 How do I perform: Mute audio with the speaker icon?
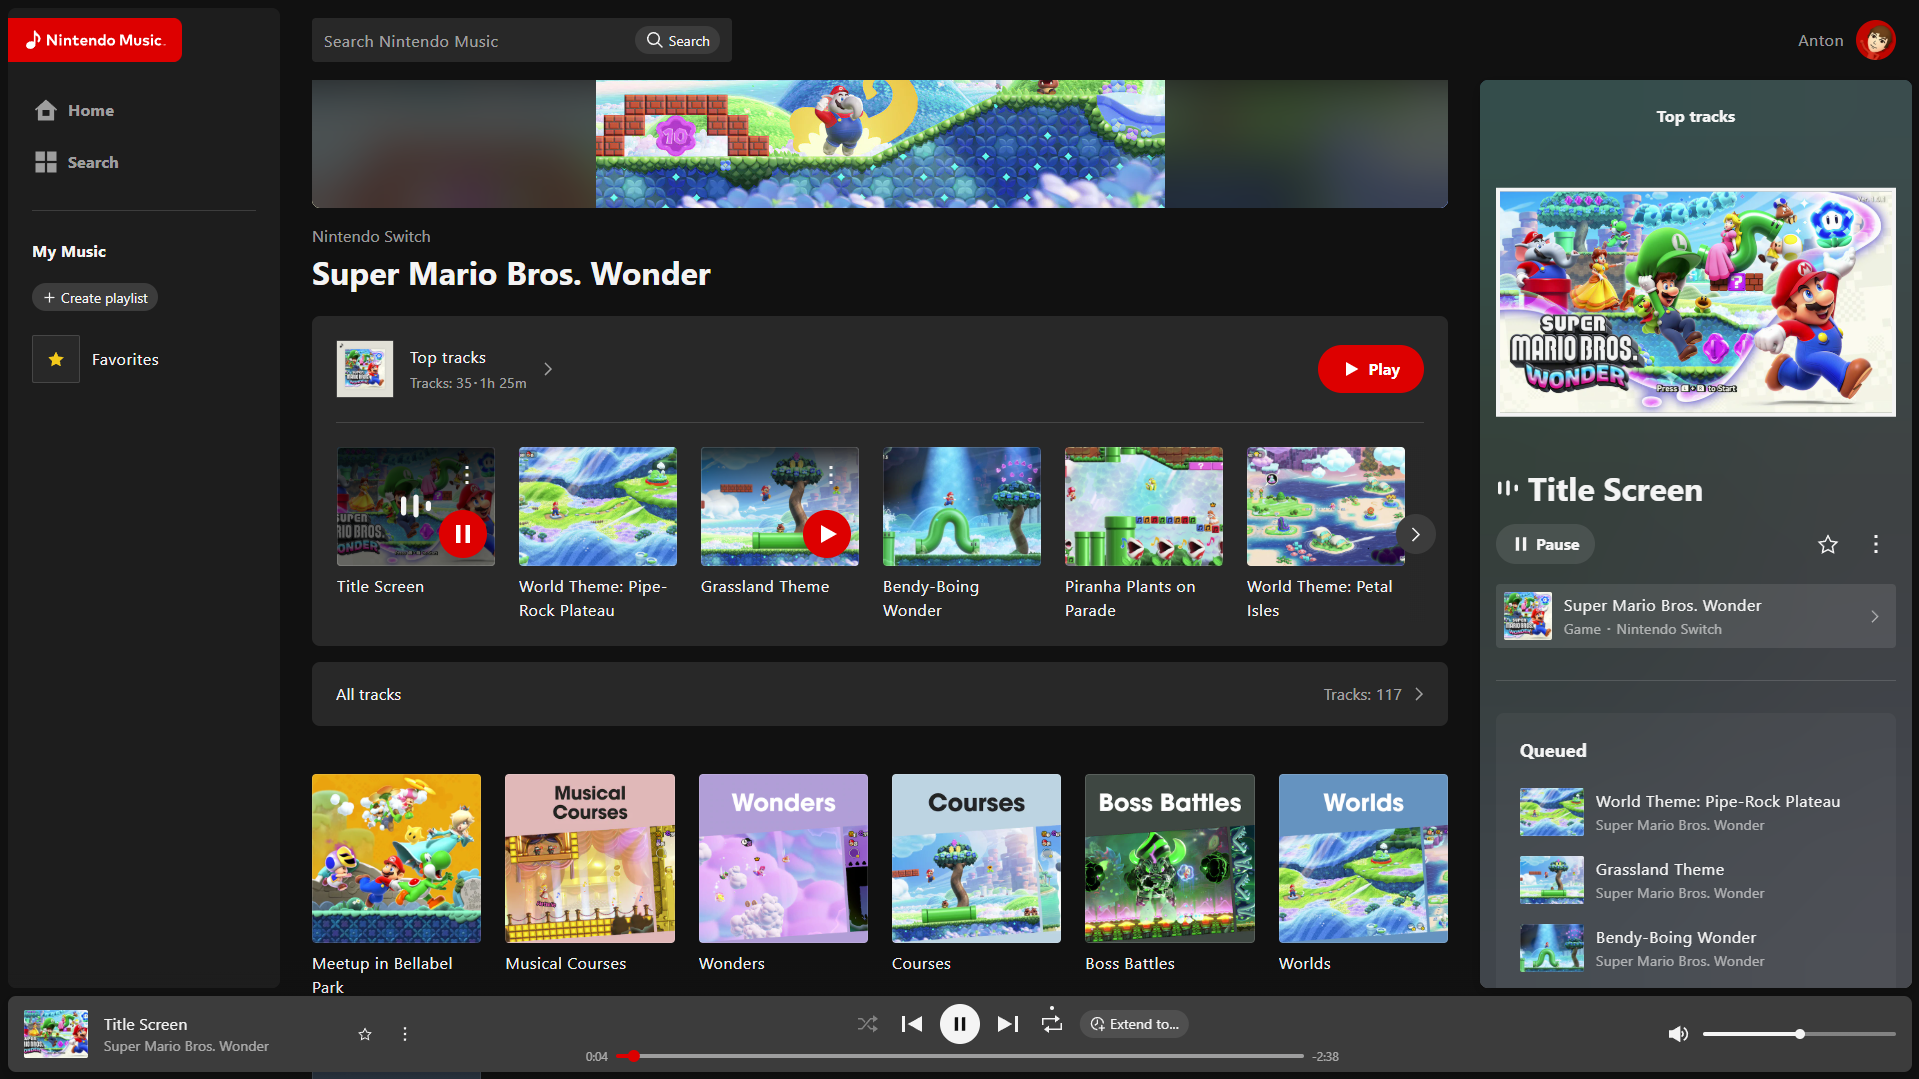[1678, 1034]
